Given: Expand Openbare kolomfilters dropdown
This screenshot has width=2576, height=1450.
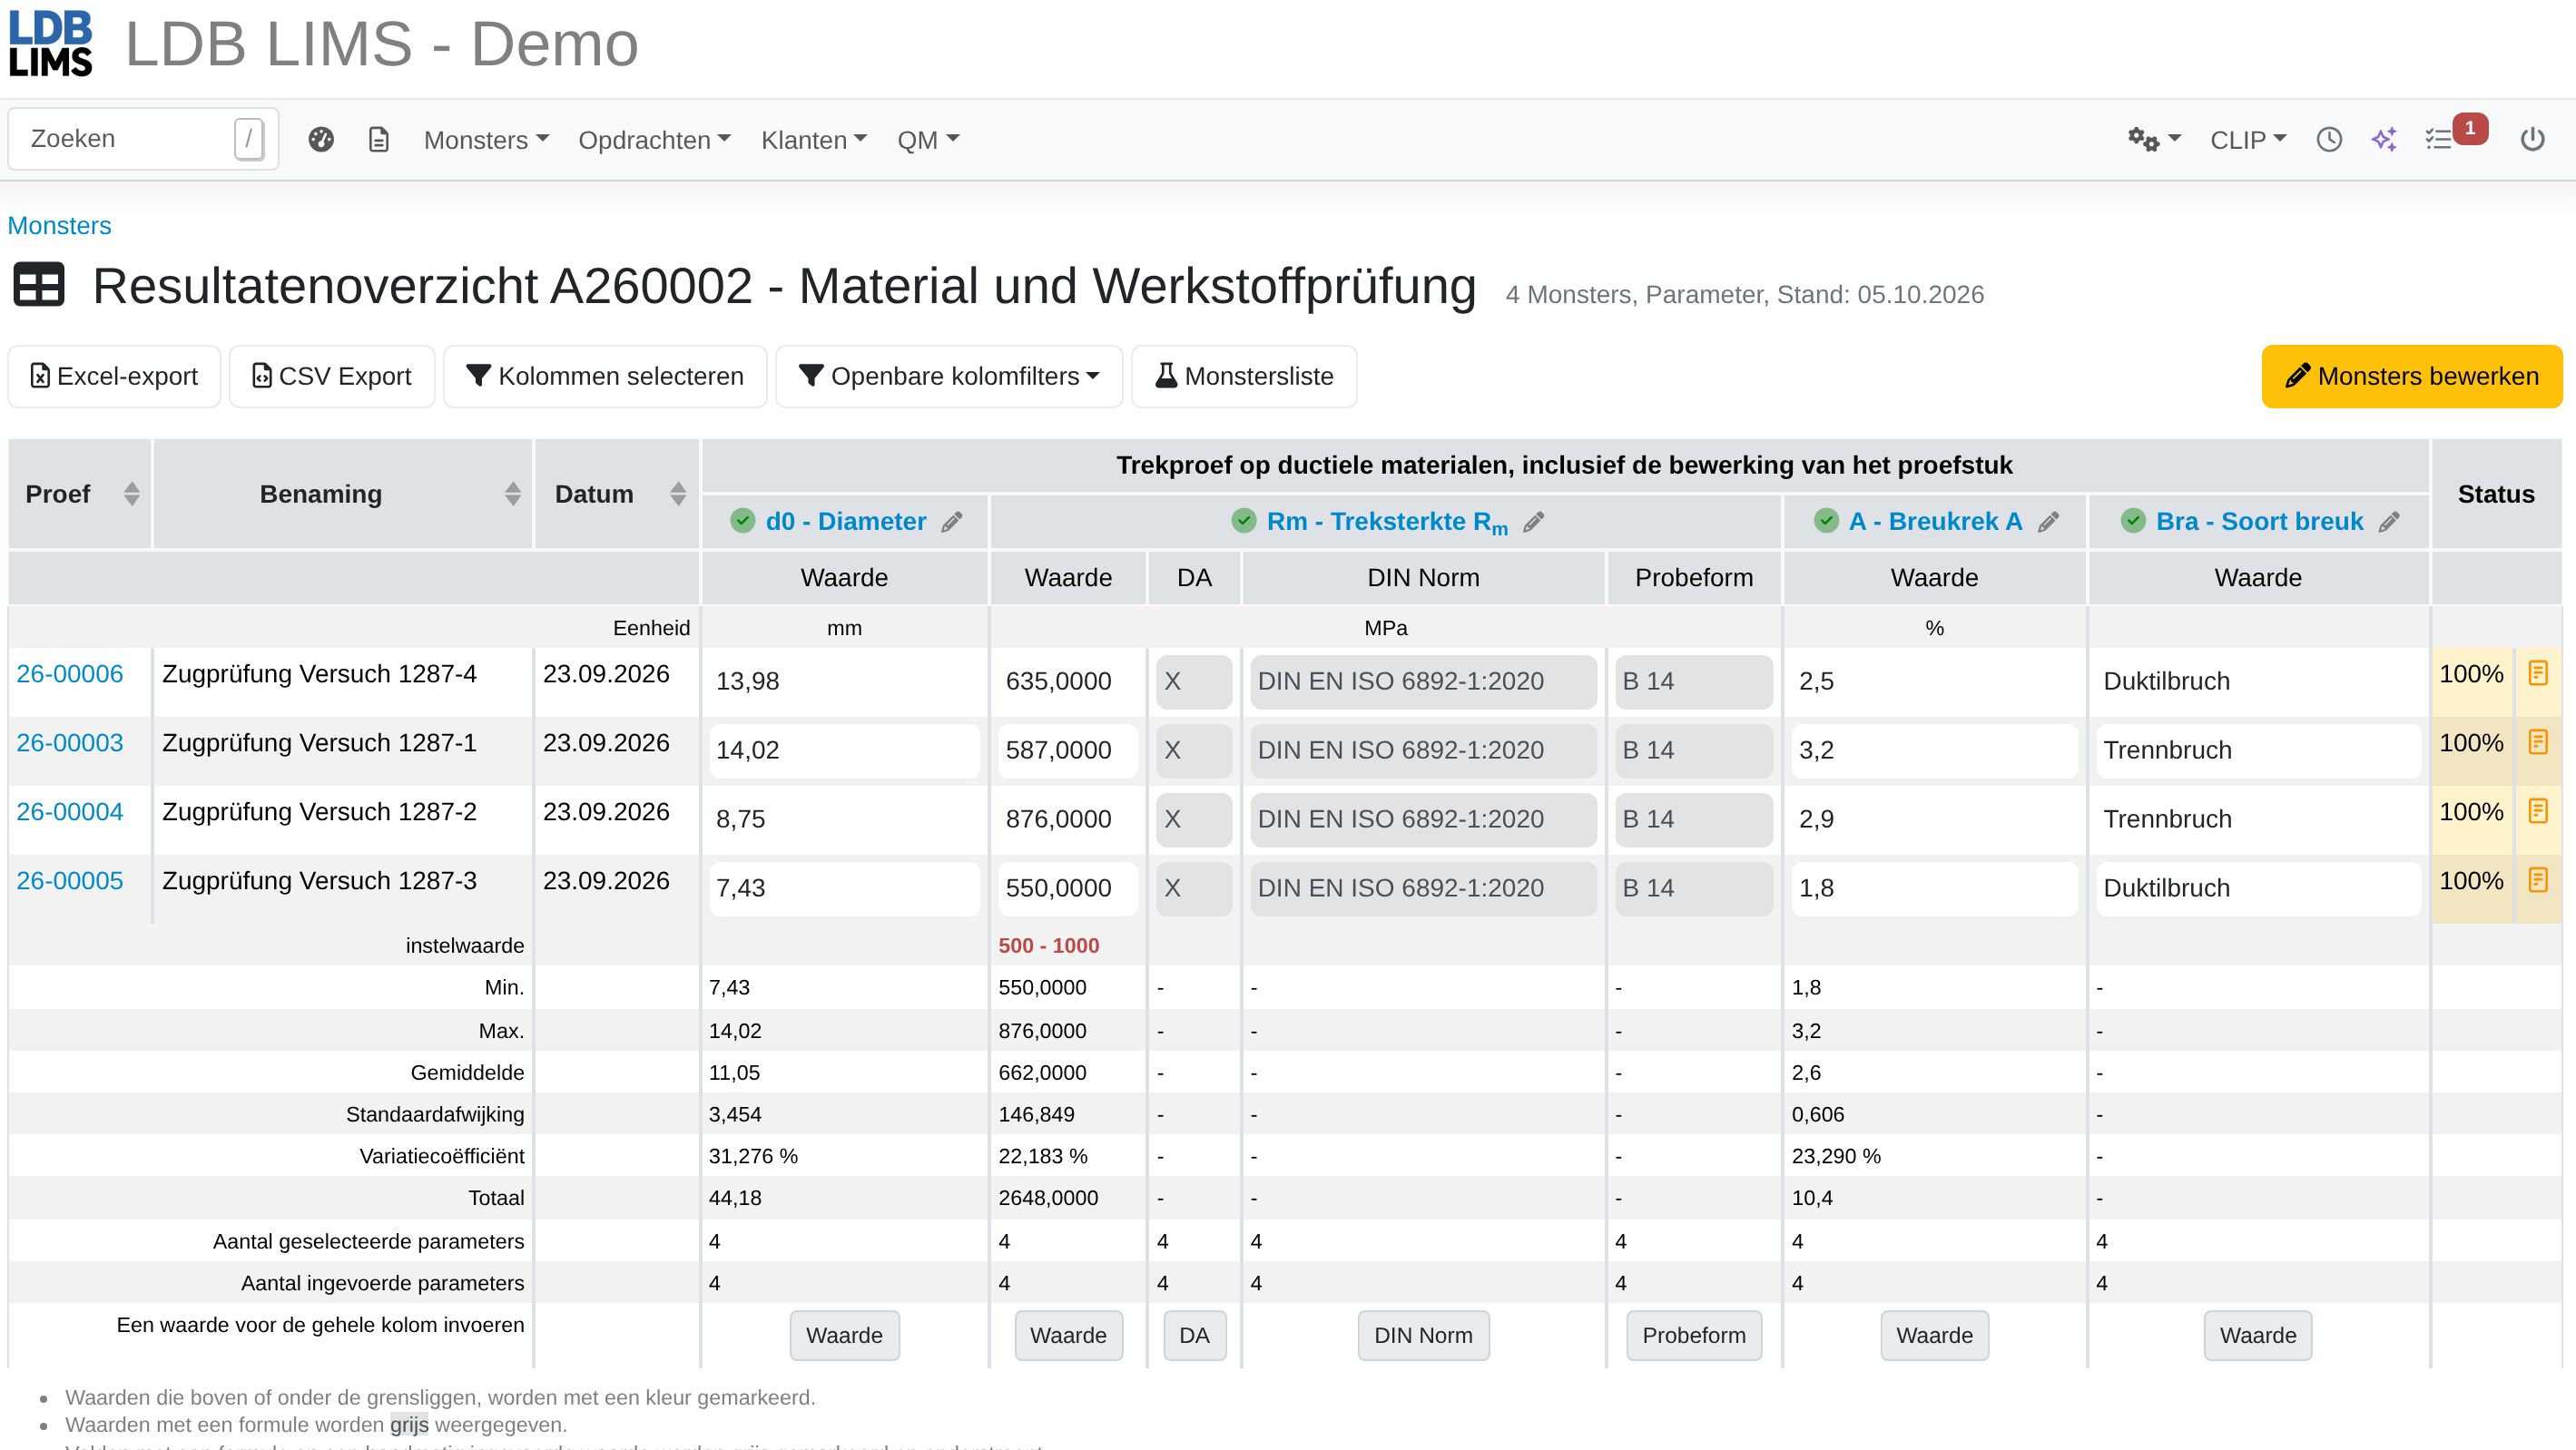Looking at the screenshot, I should tap(949, 377).
